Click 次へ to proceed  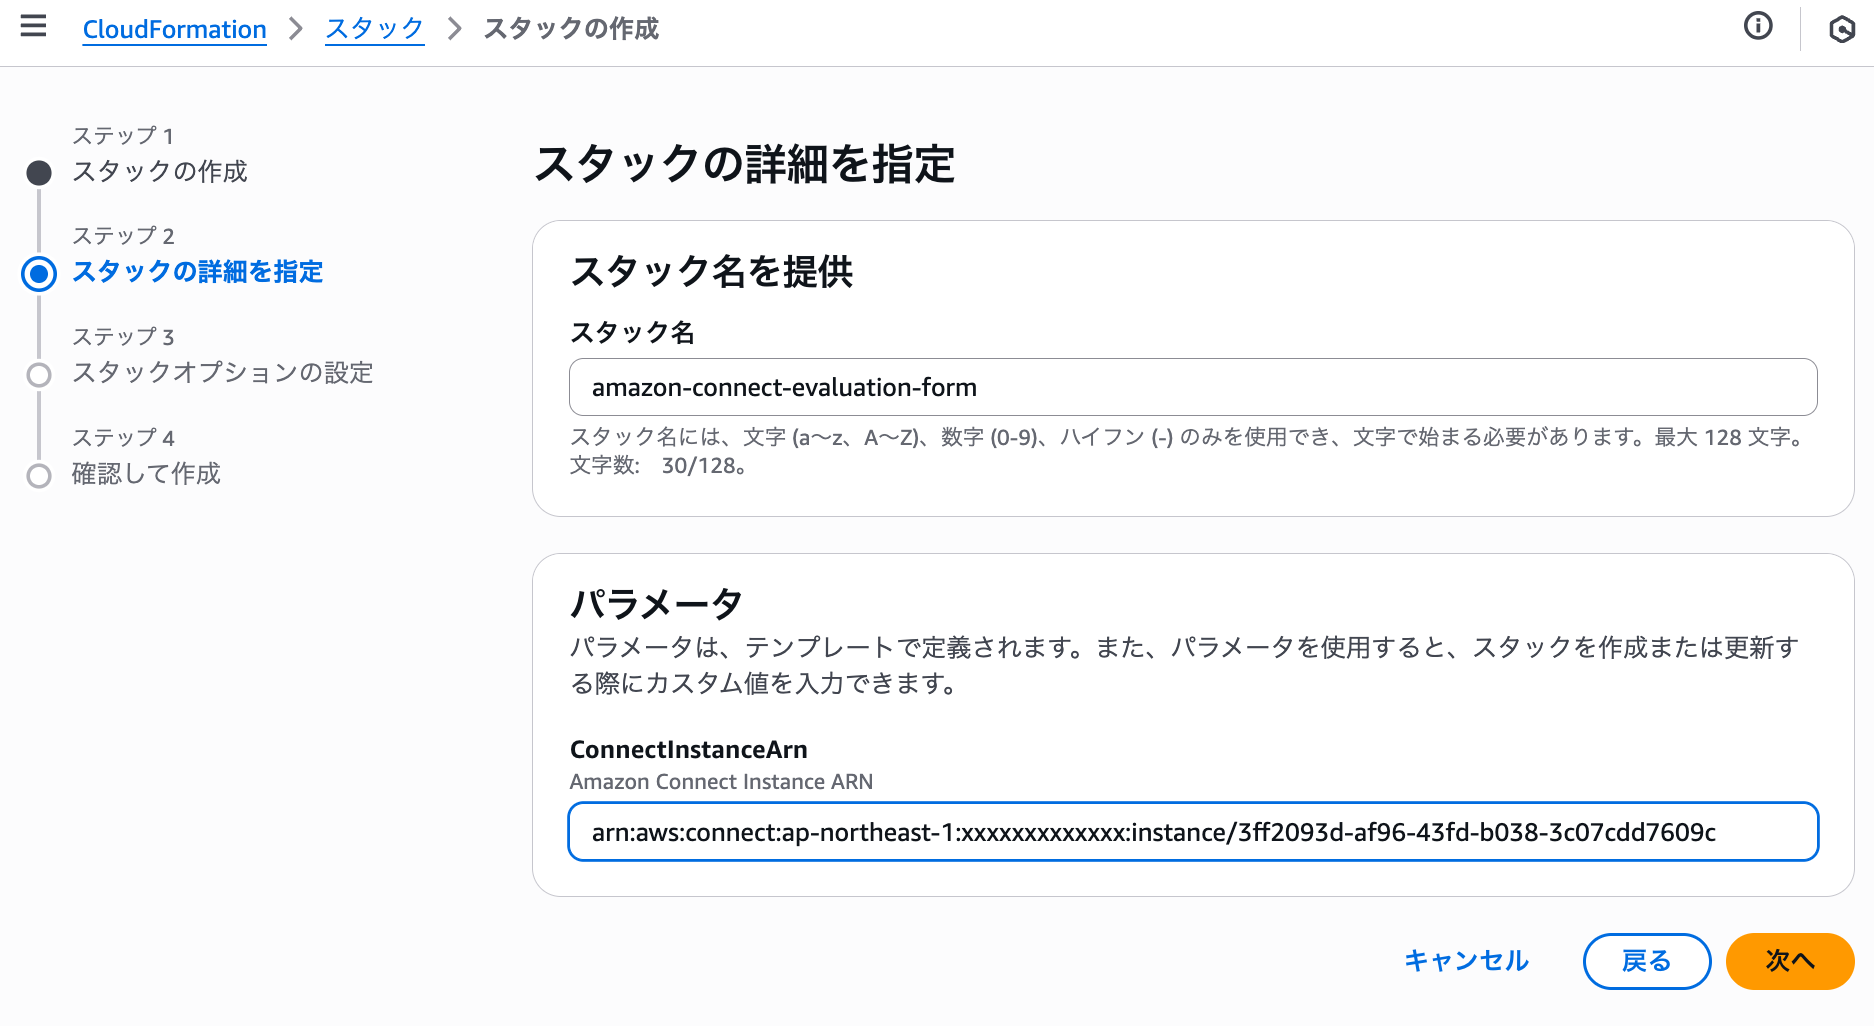(x=1790, y=961)
